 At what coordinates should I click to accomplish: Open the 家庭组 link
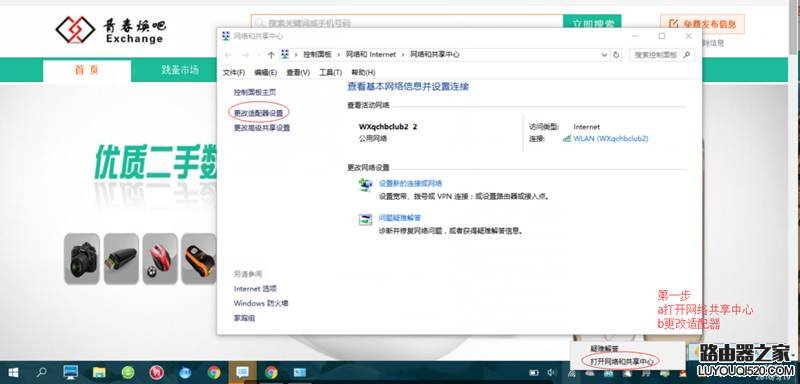click(244, 318)
